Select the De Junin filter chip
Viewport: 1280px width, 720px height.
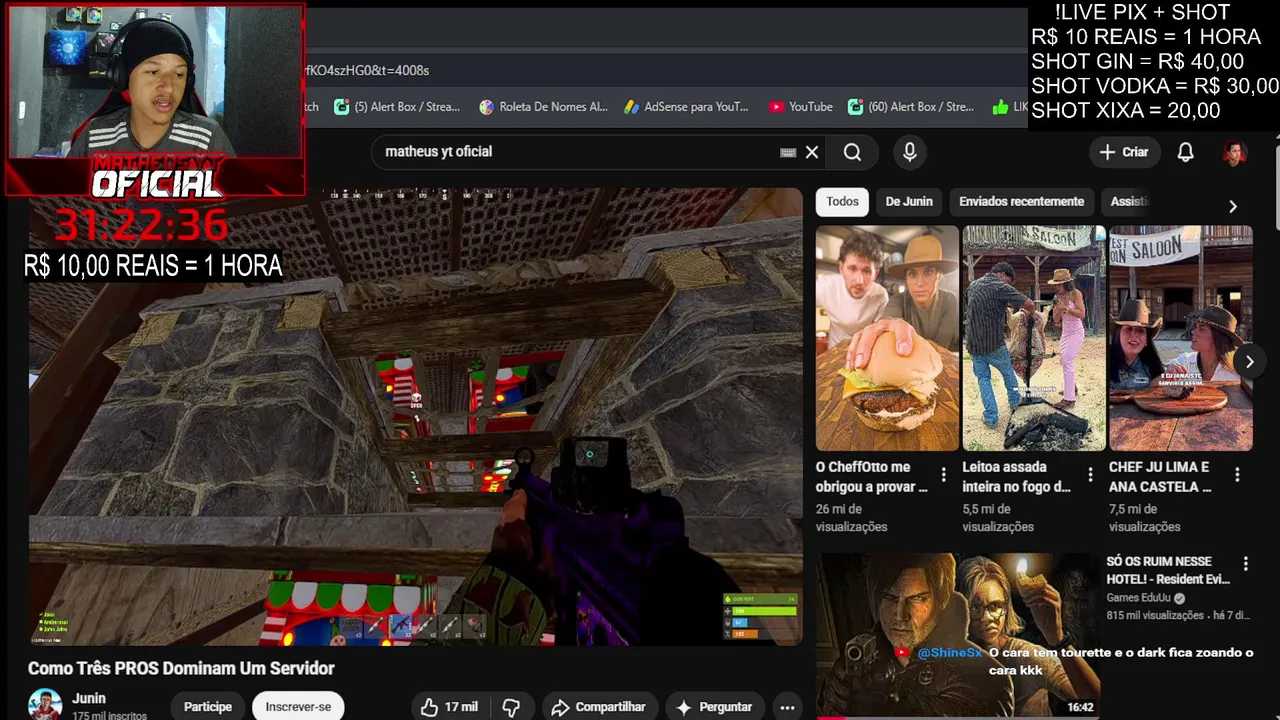(908, 201)
